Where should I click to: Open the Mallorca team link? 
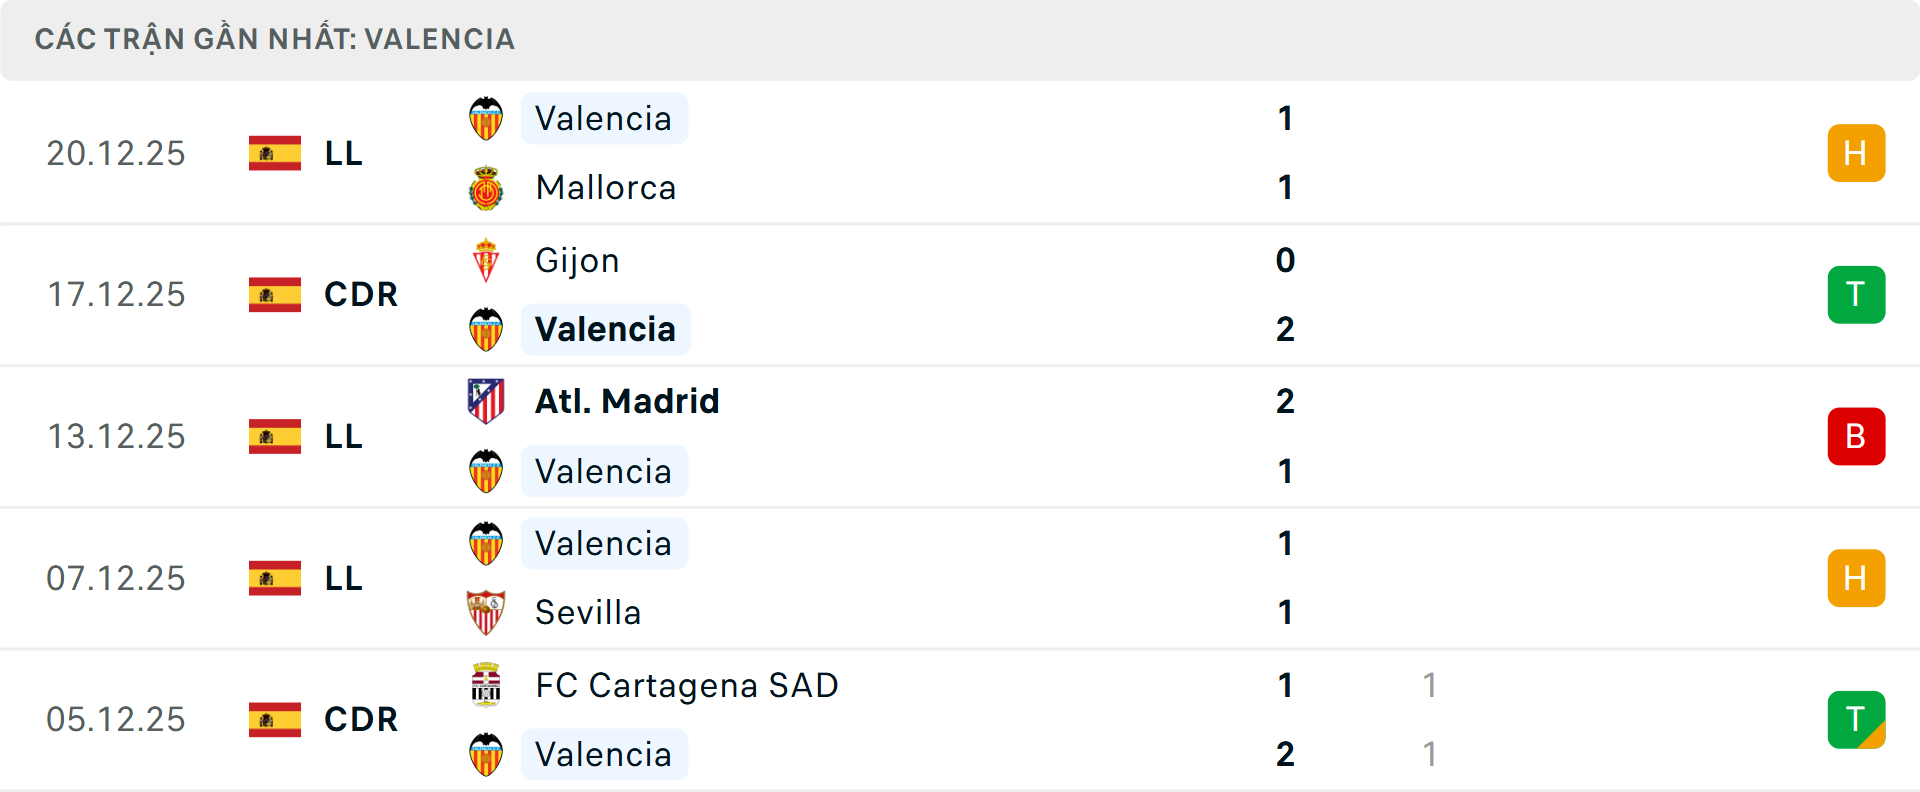click(x=606, y=188)
